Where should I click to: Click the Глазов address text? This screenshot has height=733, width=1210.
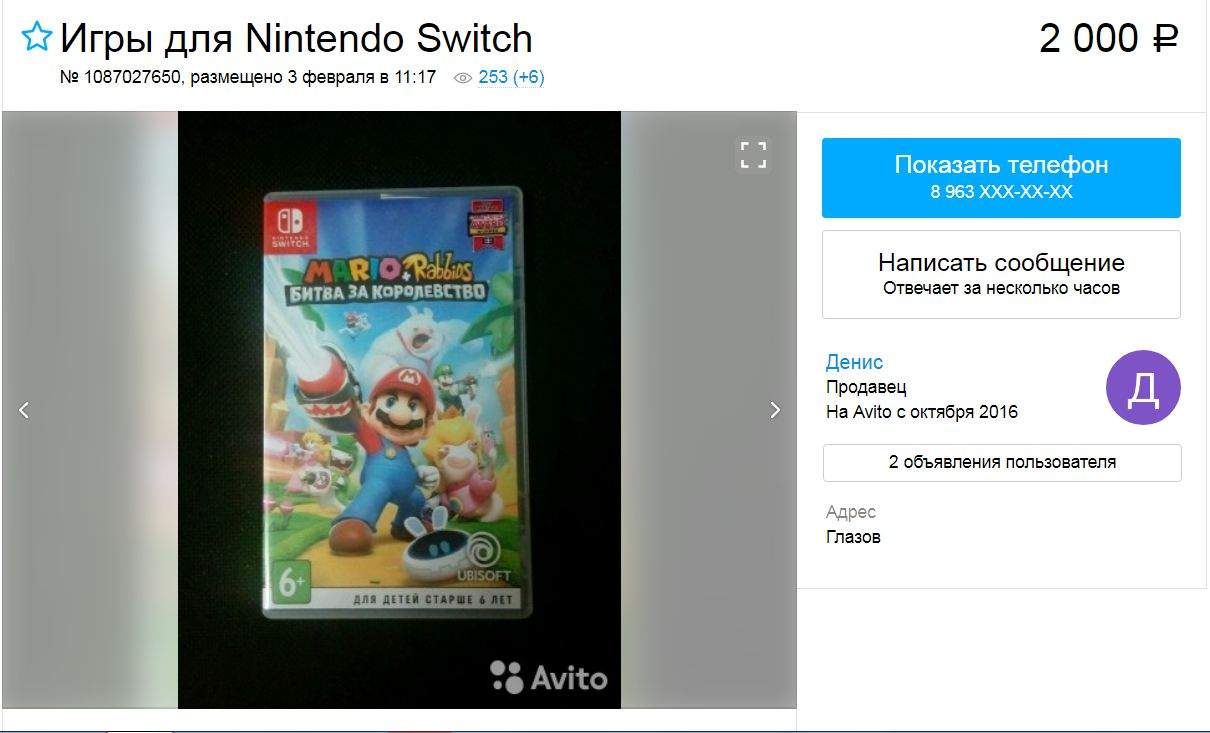pyautogui.click(x=853, y=537)
